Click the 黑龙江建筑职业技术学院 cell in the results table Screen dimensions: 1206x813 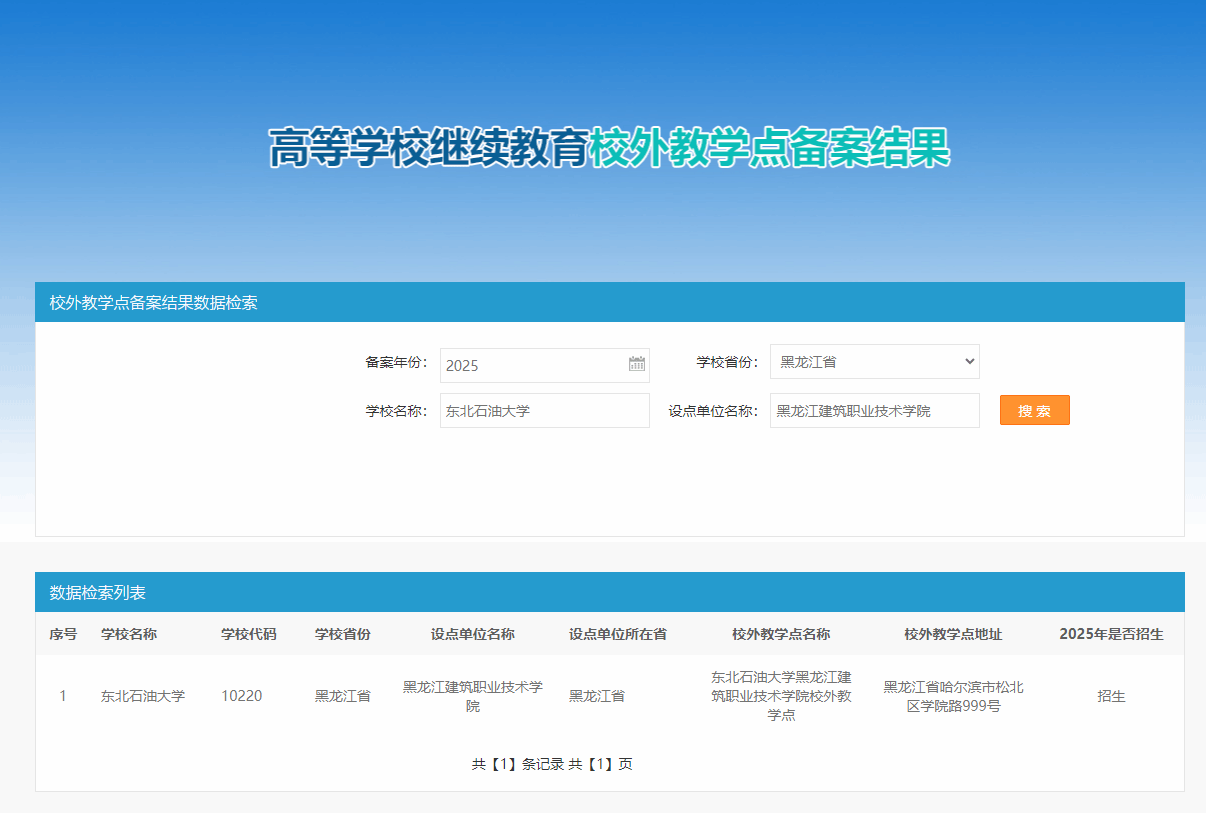(x=473, y=696)
